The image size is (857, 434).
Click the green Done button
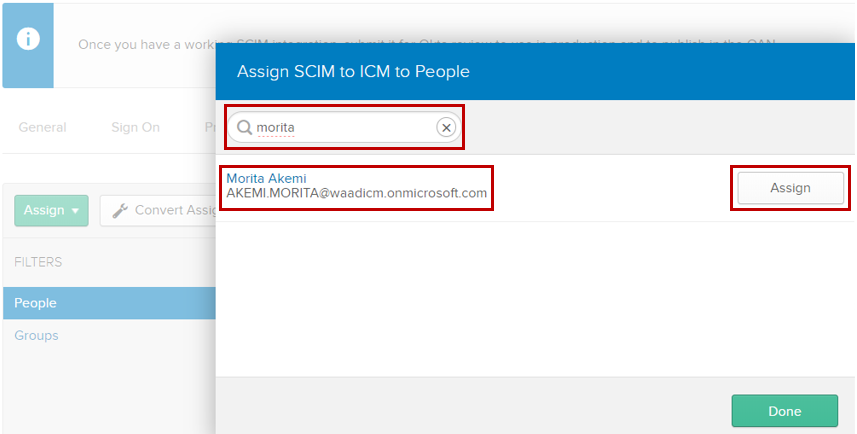(x=784, y=411)
